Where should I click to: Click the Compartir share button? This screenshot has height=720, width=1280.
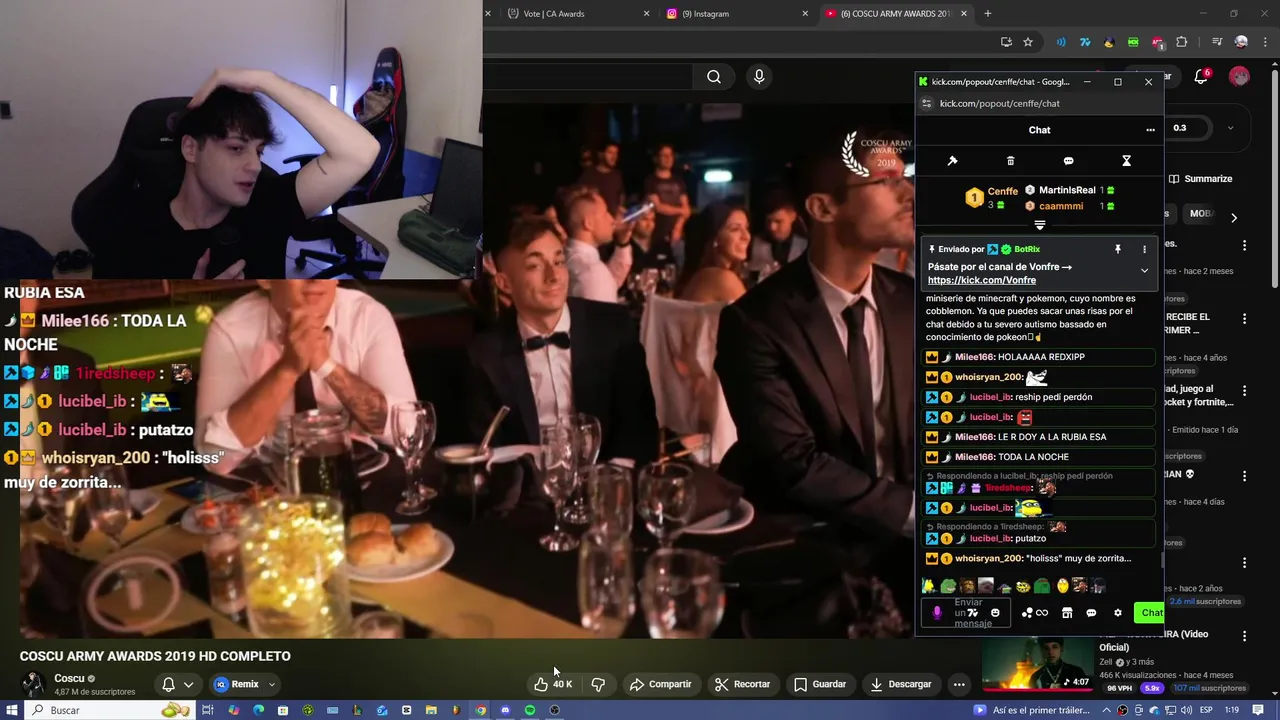[660, 684]
